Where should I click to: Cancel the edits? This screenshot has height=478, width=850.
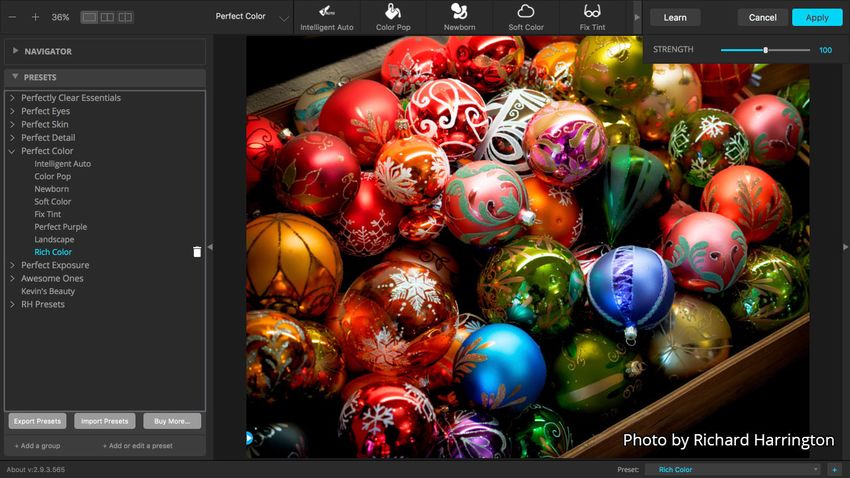(762, 17)
